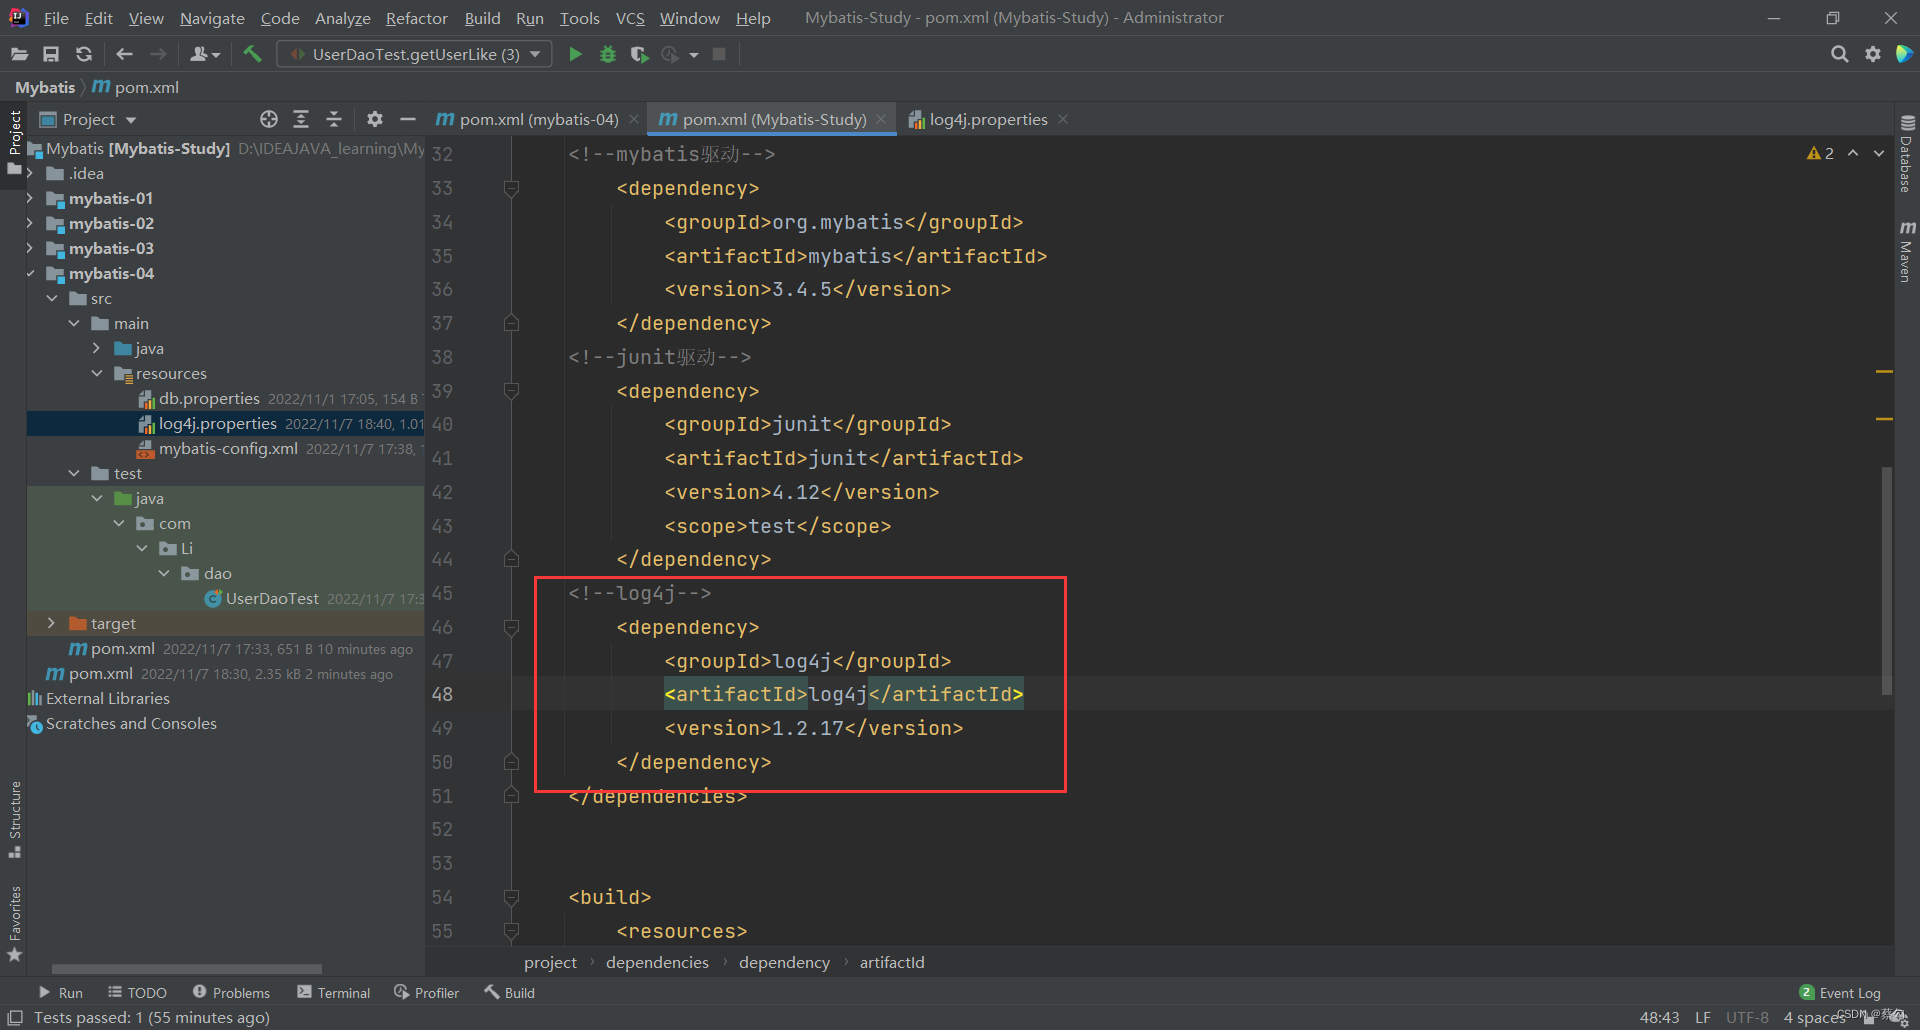Open External Libraries node

point(108,698)
